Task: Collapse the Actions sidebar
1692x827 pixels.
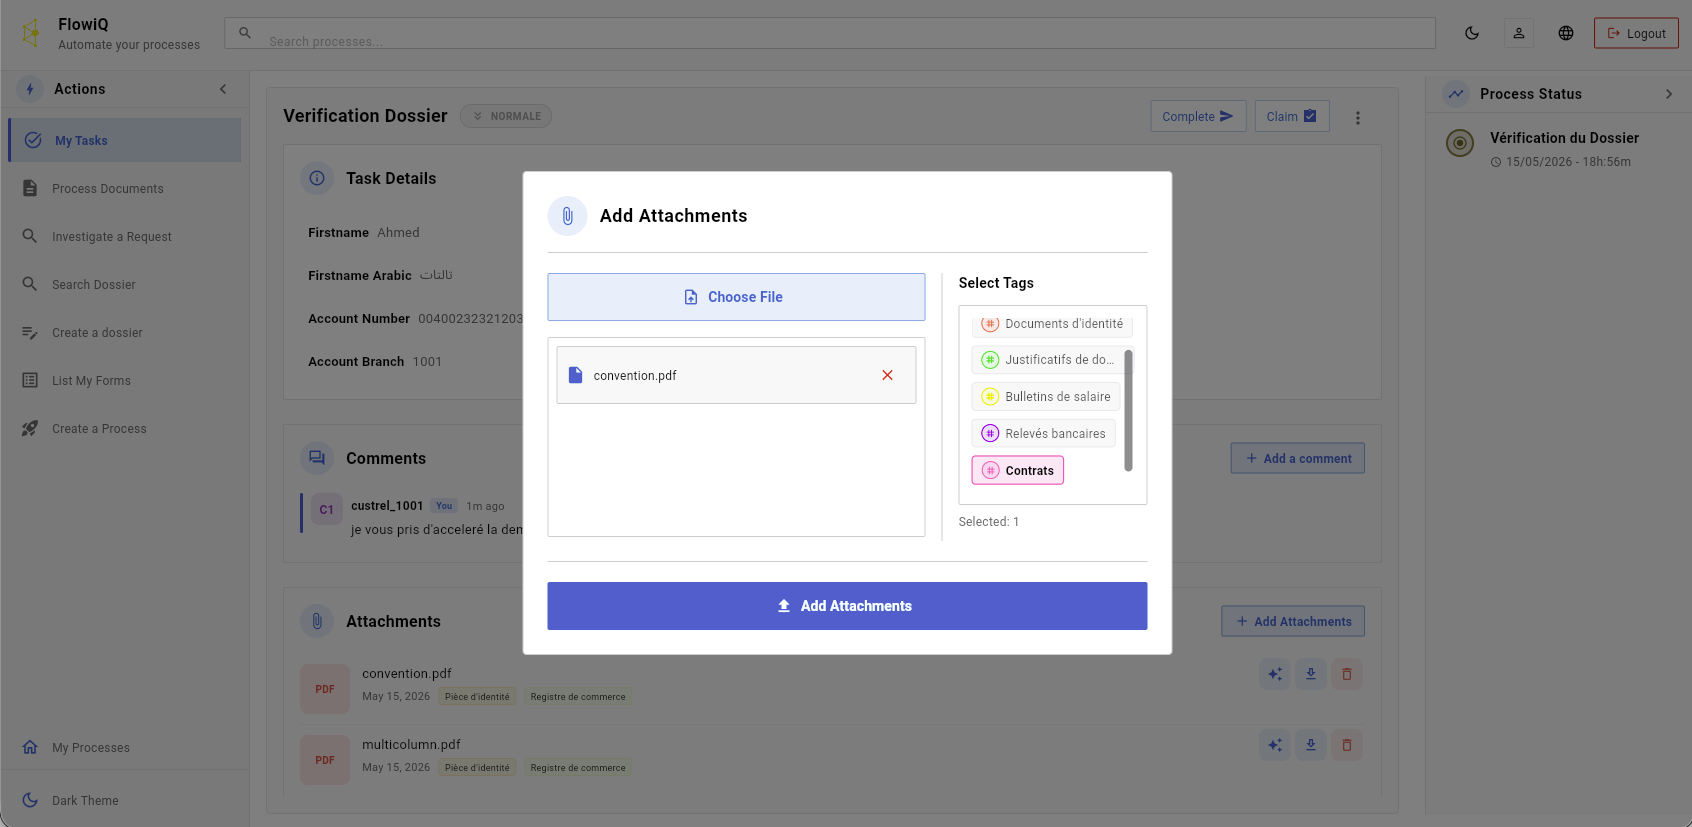Action: point(223,89)
